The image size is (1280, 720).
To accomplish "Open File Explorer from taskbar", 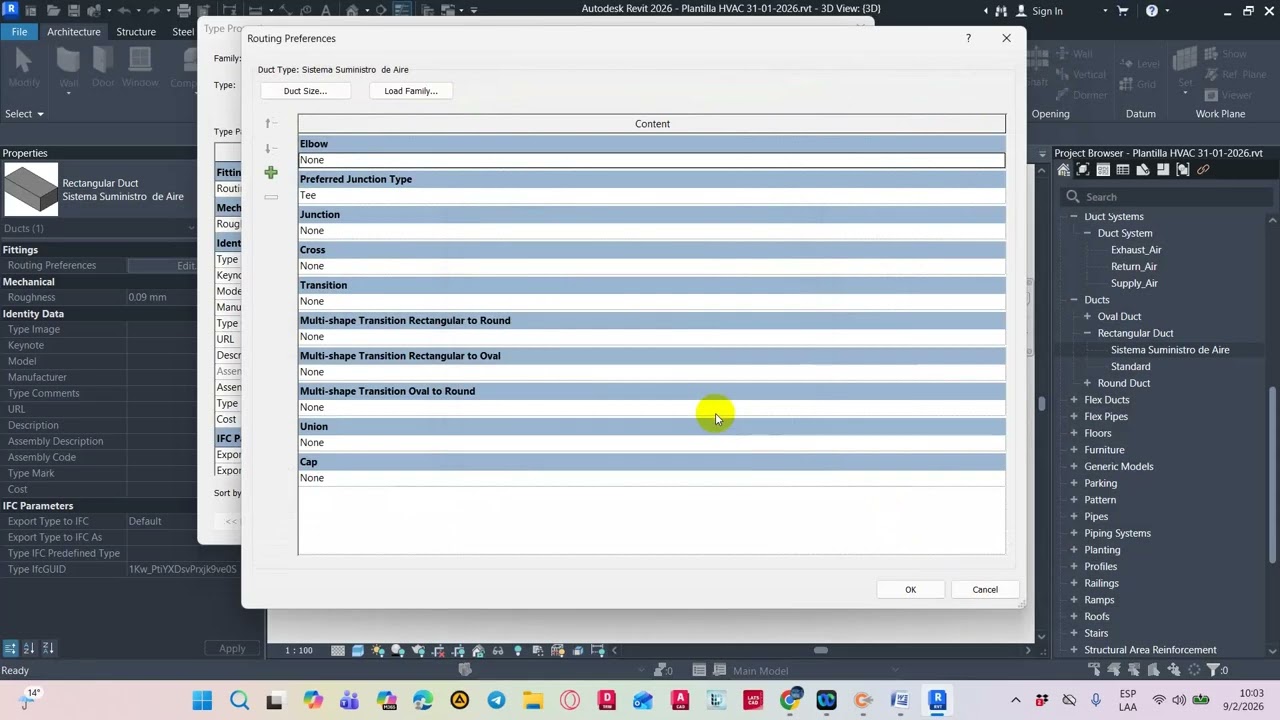I will click(x=533, y=700).
